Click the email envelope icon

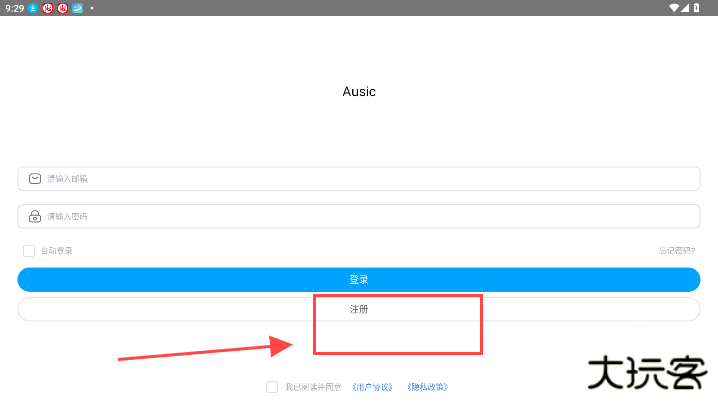35,179
